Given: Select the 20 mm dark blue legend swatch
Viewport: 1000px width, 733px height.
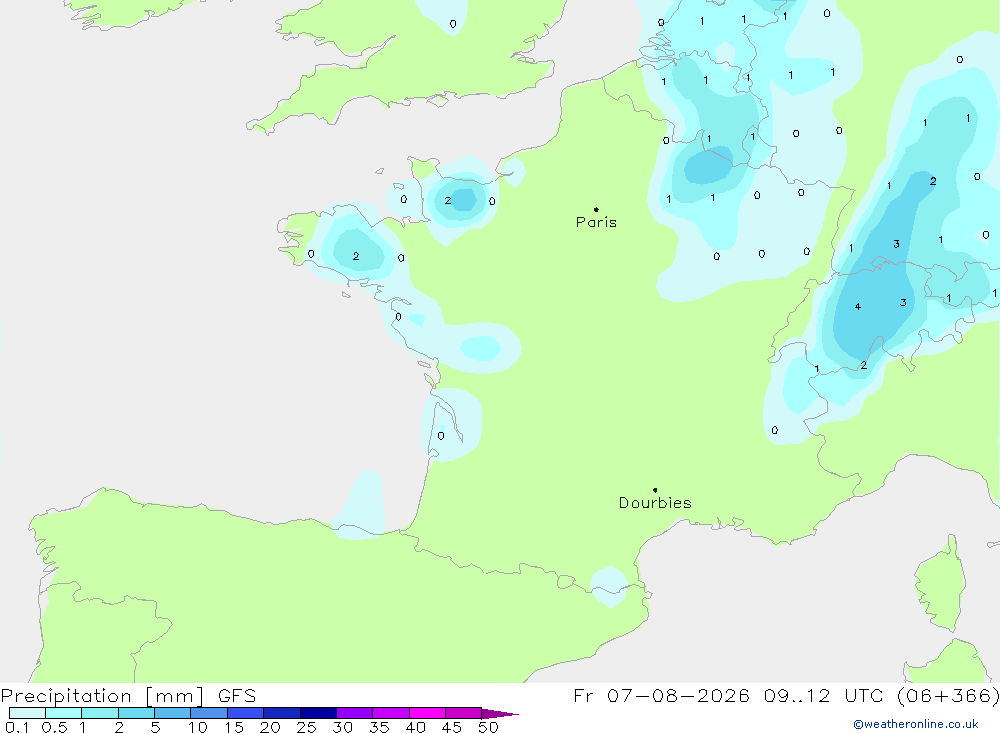Looking at the screenshot, I should tap(281, 713).
